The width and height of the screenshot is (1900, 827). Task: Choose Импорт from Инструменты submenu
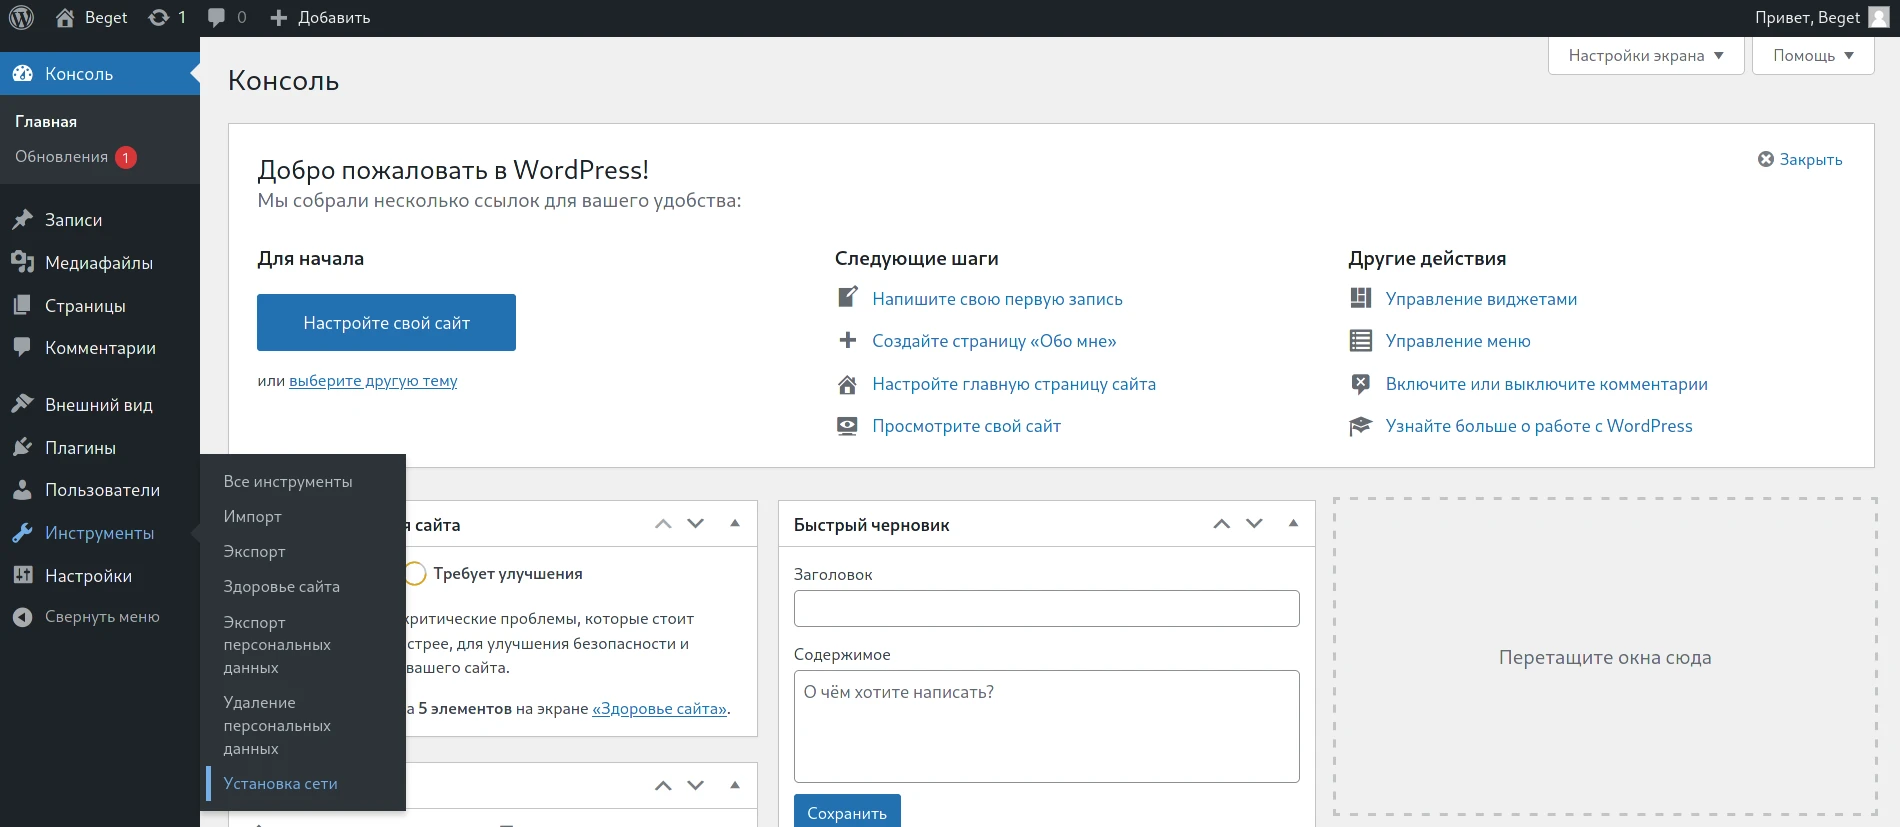coord(252,517)
